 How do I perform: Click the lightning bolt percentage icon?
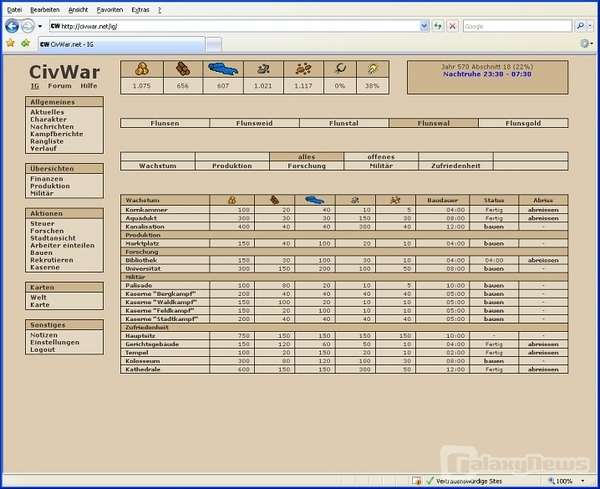coord(372,69)
